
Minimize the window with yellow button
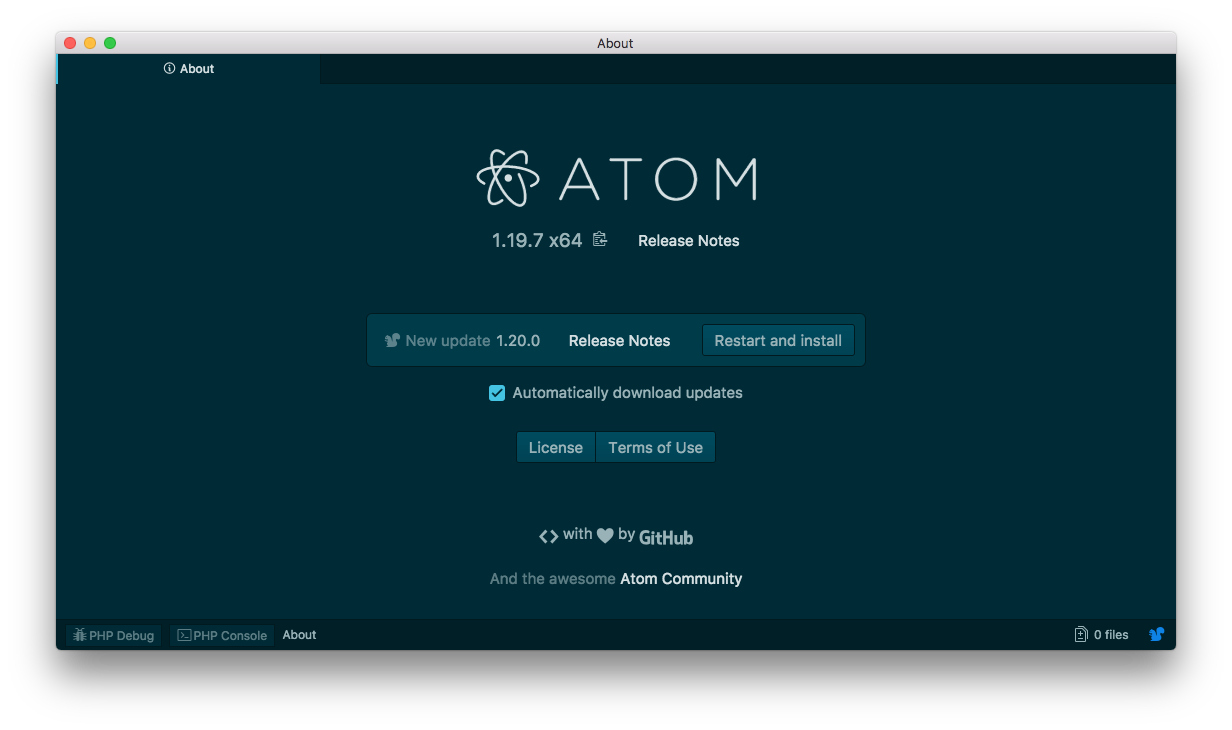90,43
